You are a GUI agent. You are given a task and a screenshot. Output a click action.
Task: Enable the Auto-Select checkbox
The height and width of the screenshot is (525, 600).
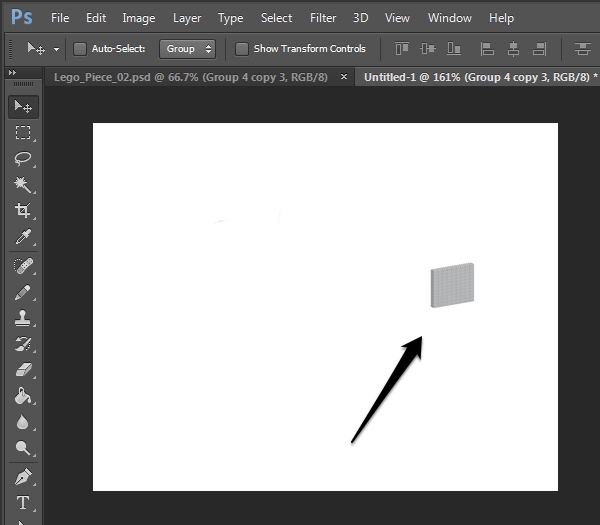pyautogui.click(x=80, y=49)
